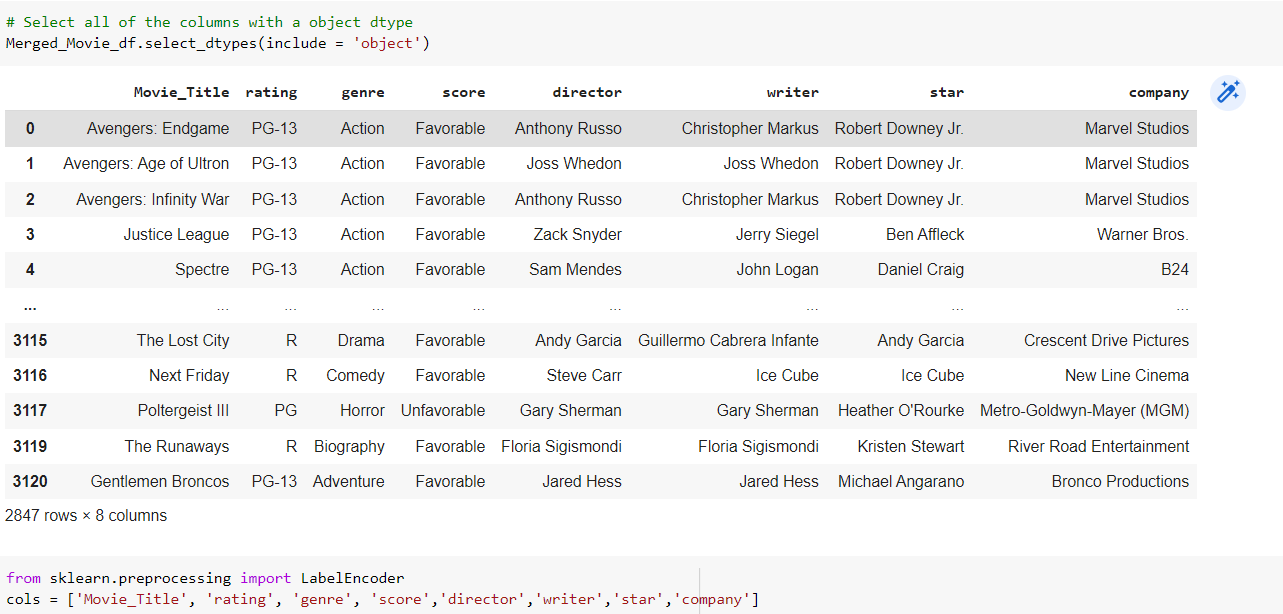Click the Comedy genre cell
This screenshot has width=1283, height=614.
(x=355, y=375)
